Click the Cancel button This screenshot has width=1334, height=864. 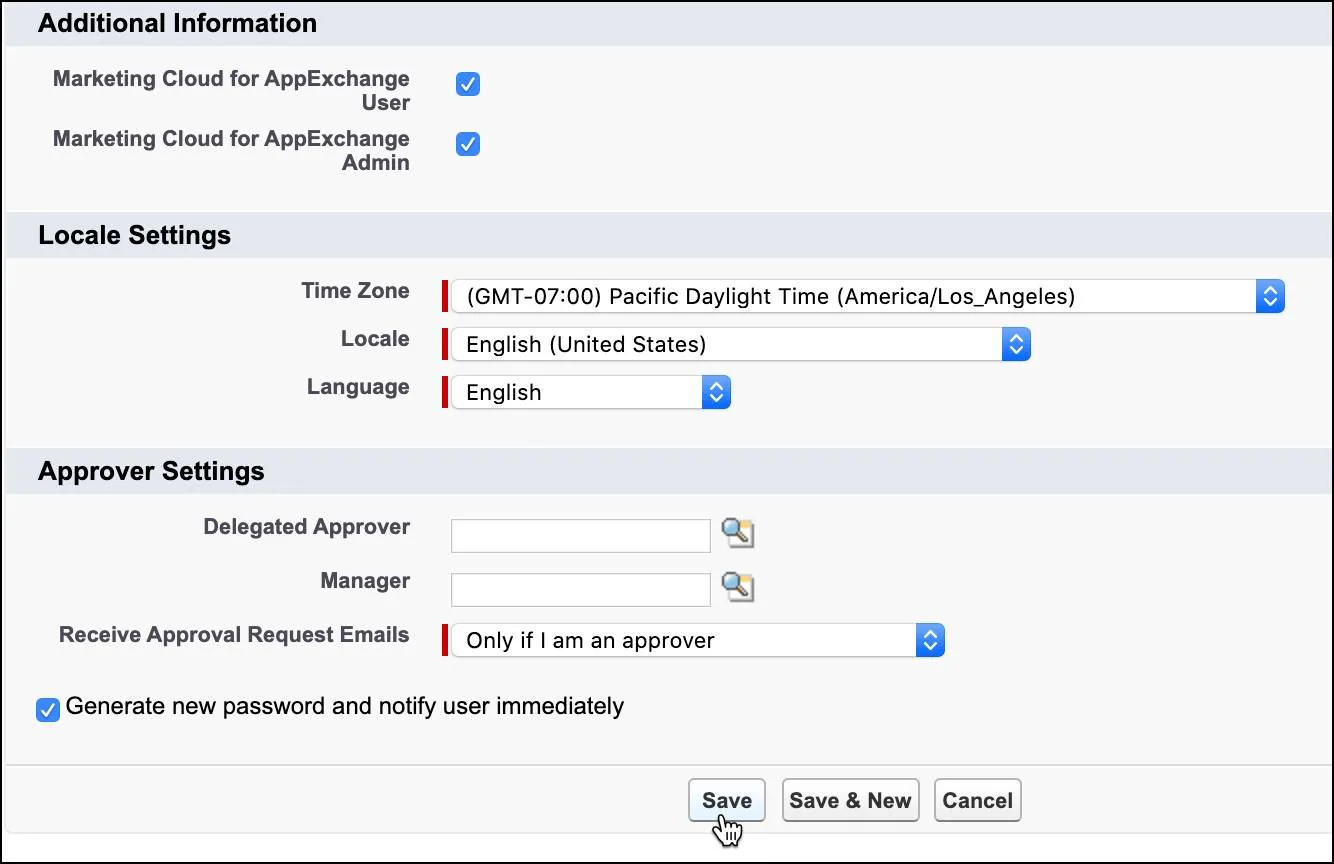978,800
